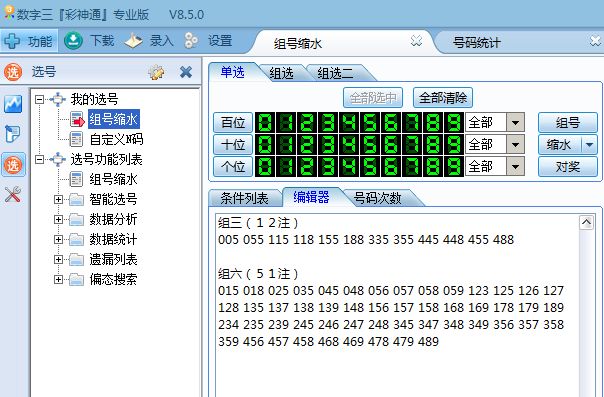Open 设置 settings gears icon

191,40
